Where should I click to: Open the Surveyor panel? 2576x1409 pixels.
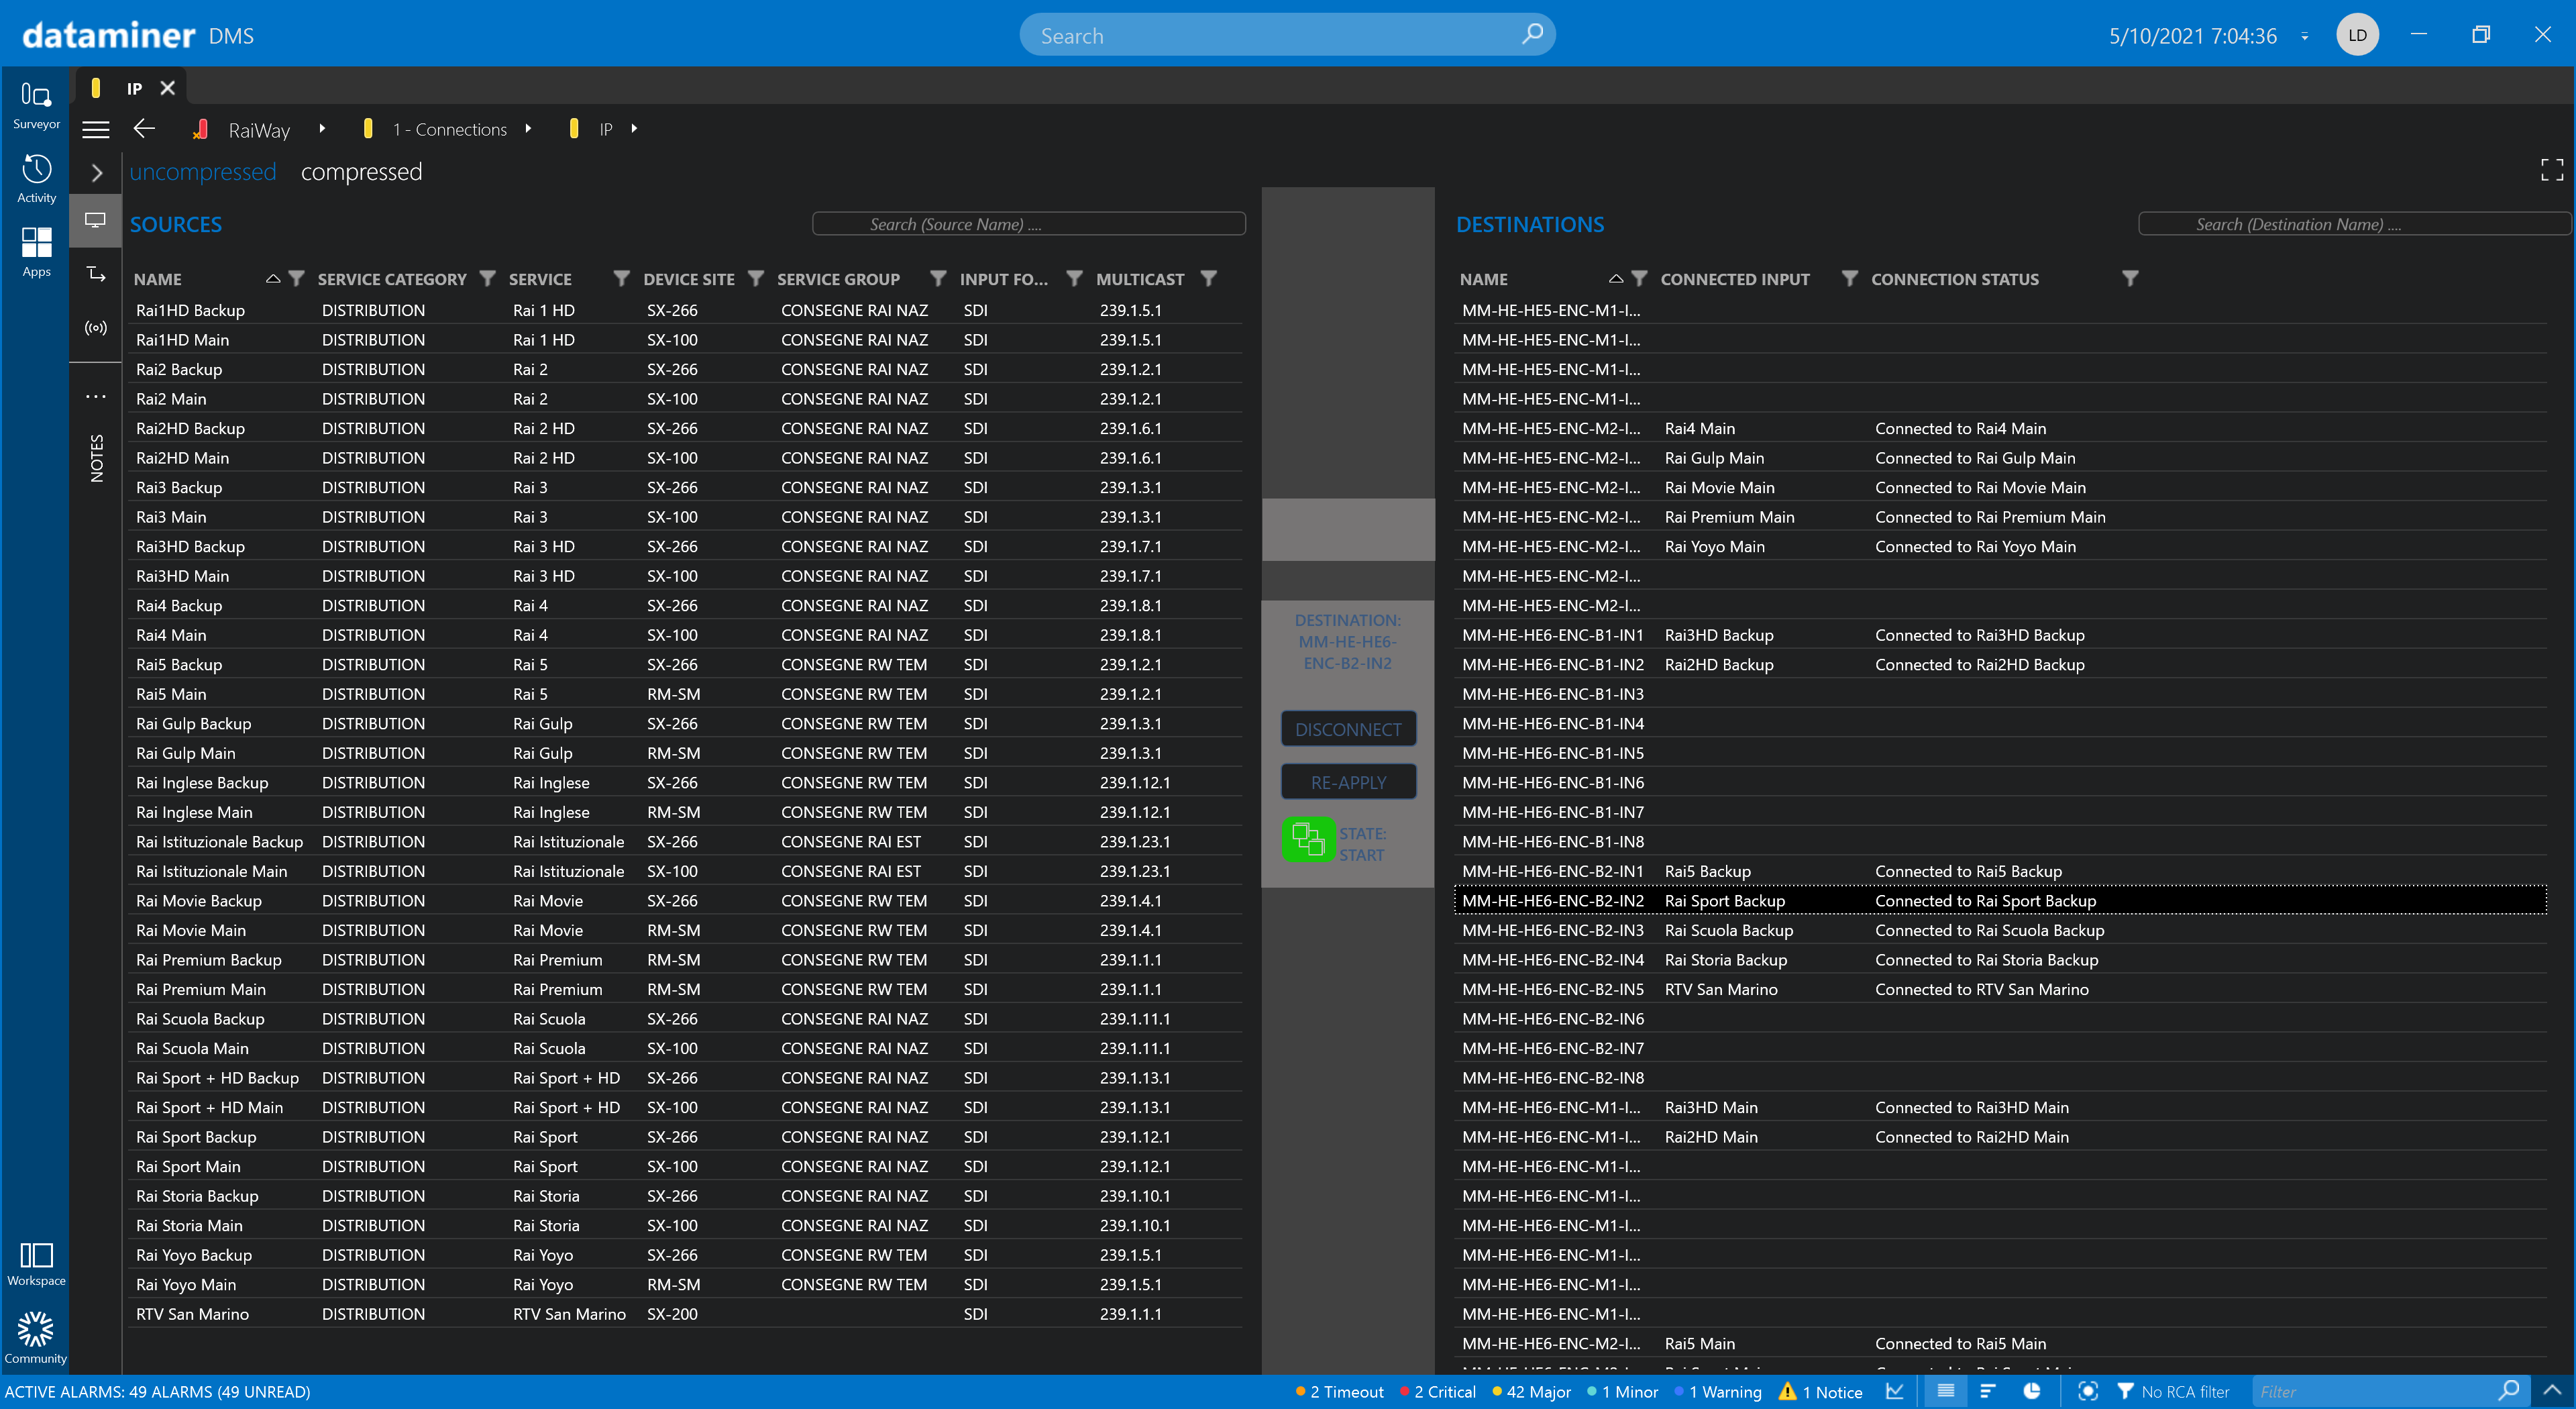click(36, 106)
